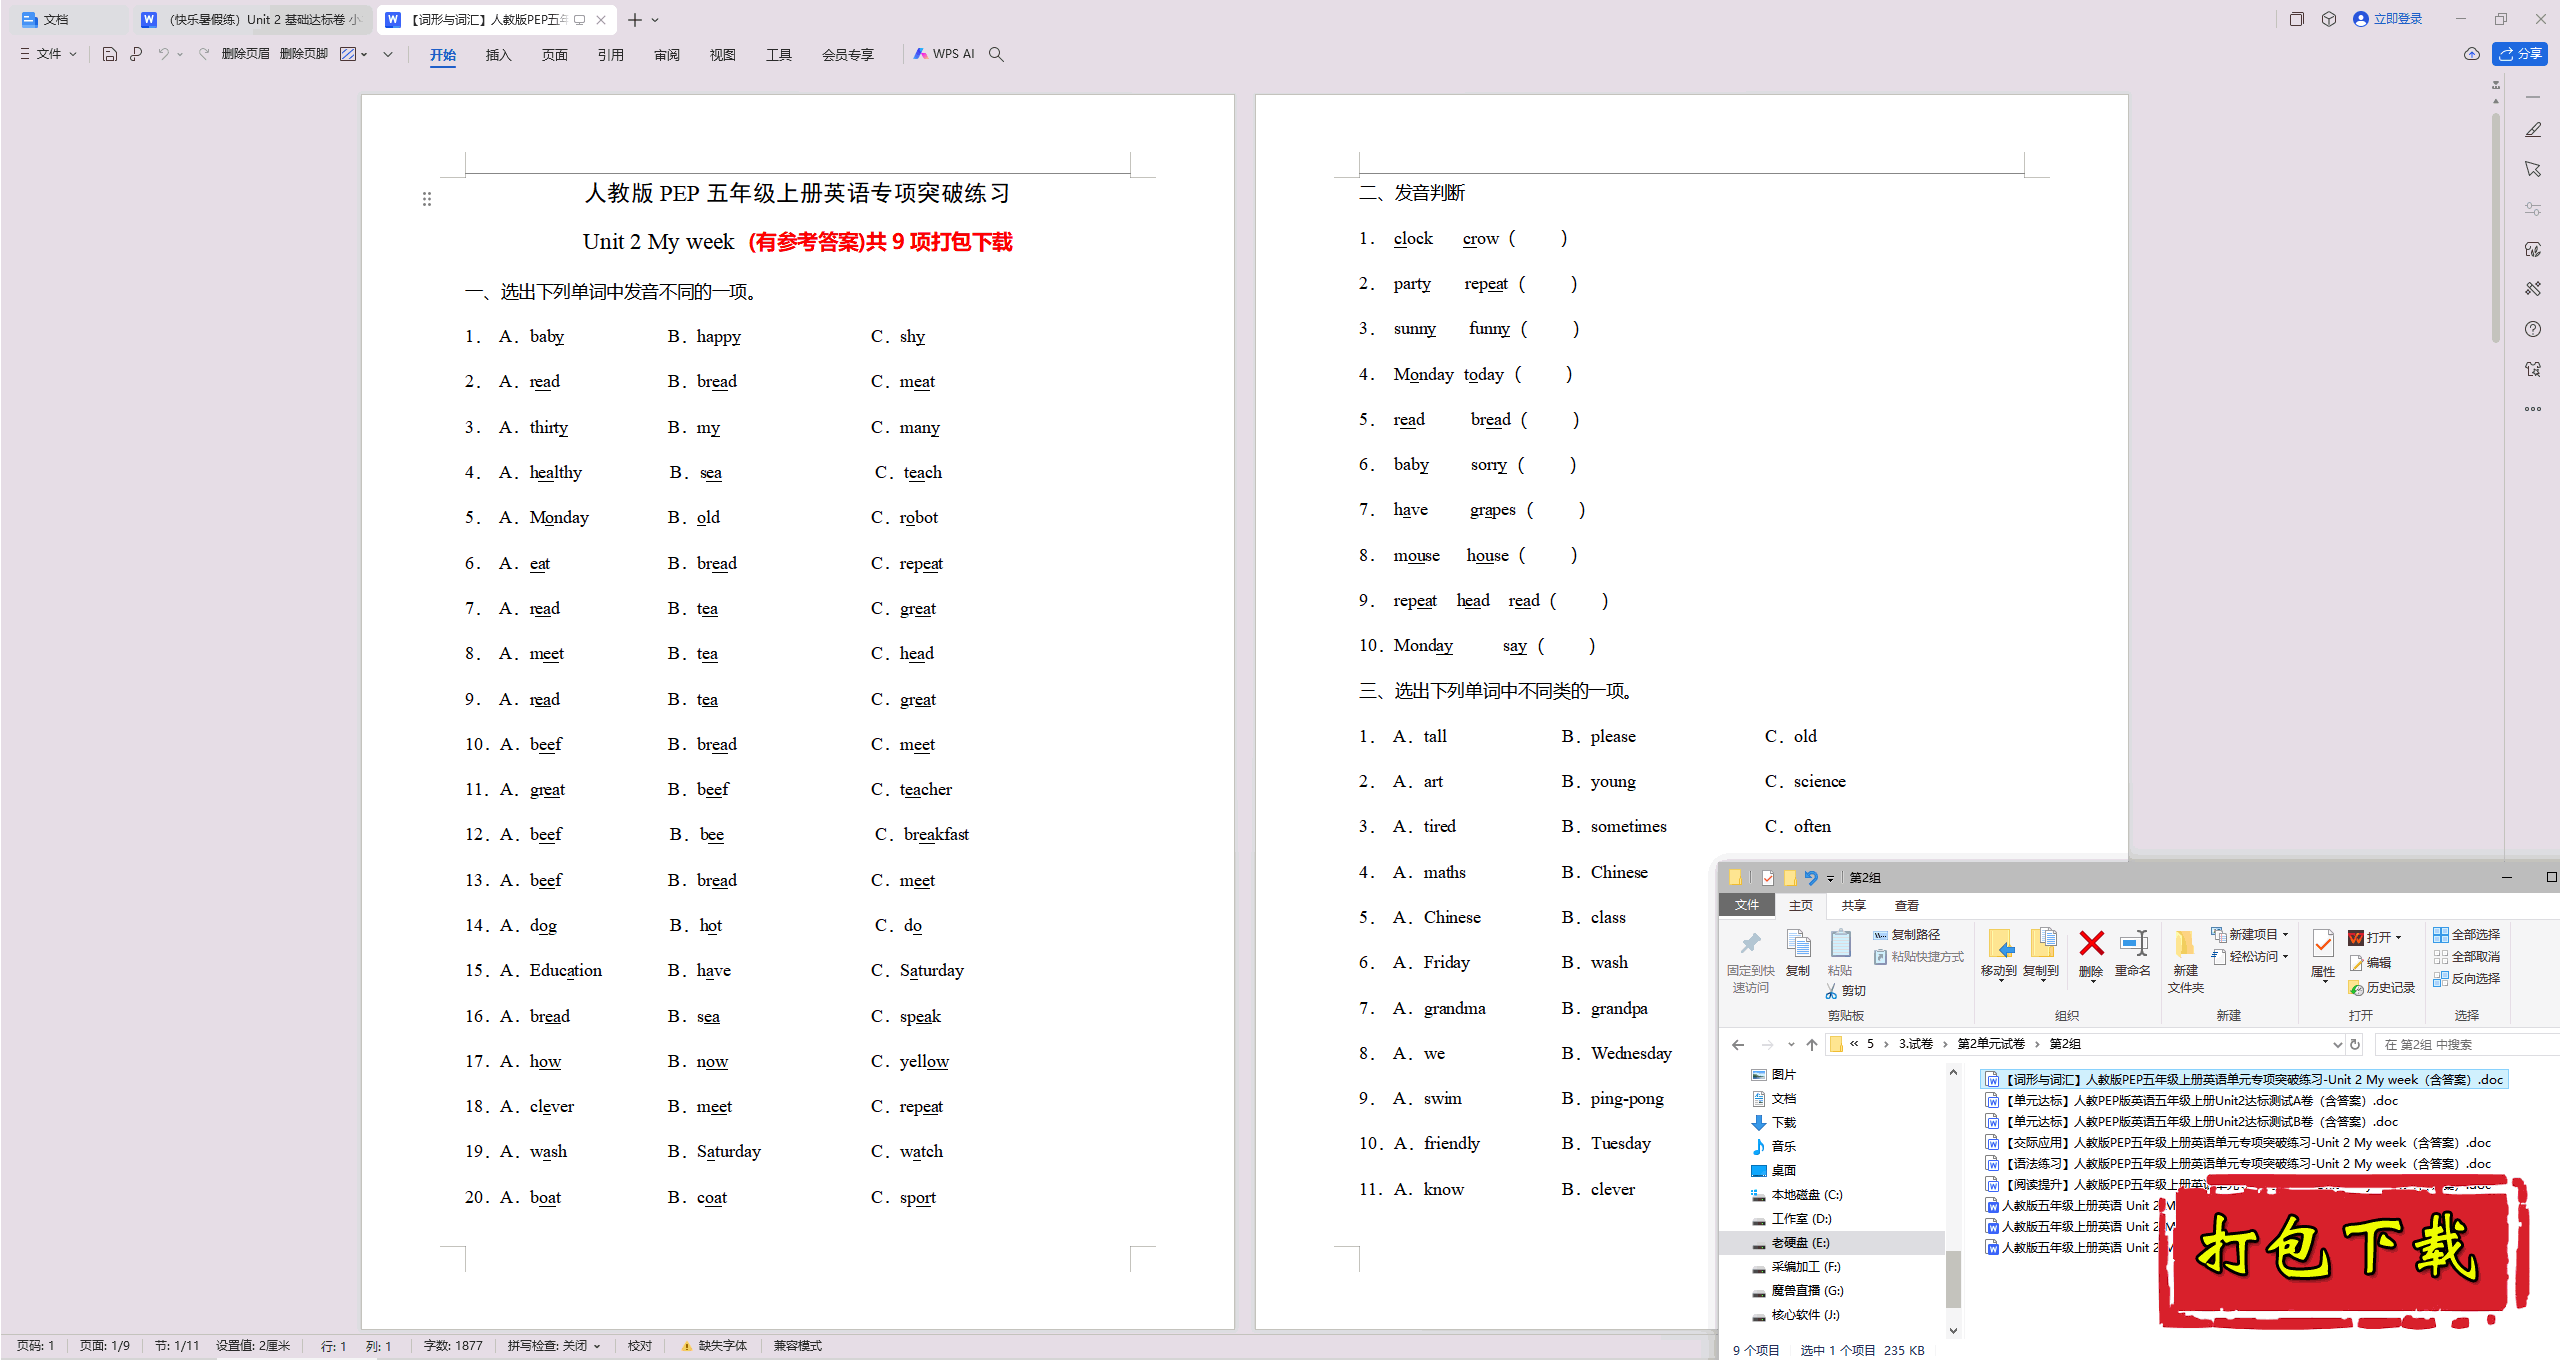Select the pen edit icon in right sidebar

pyautogui.click(x=2533, y=130)
